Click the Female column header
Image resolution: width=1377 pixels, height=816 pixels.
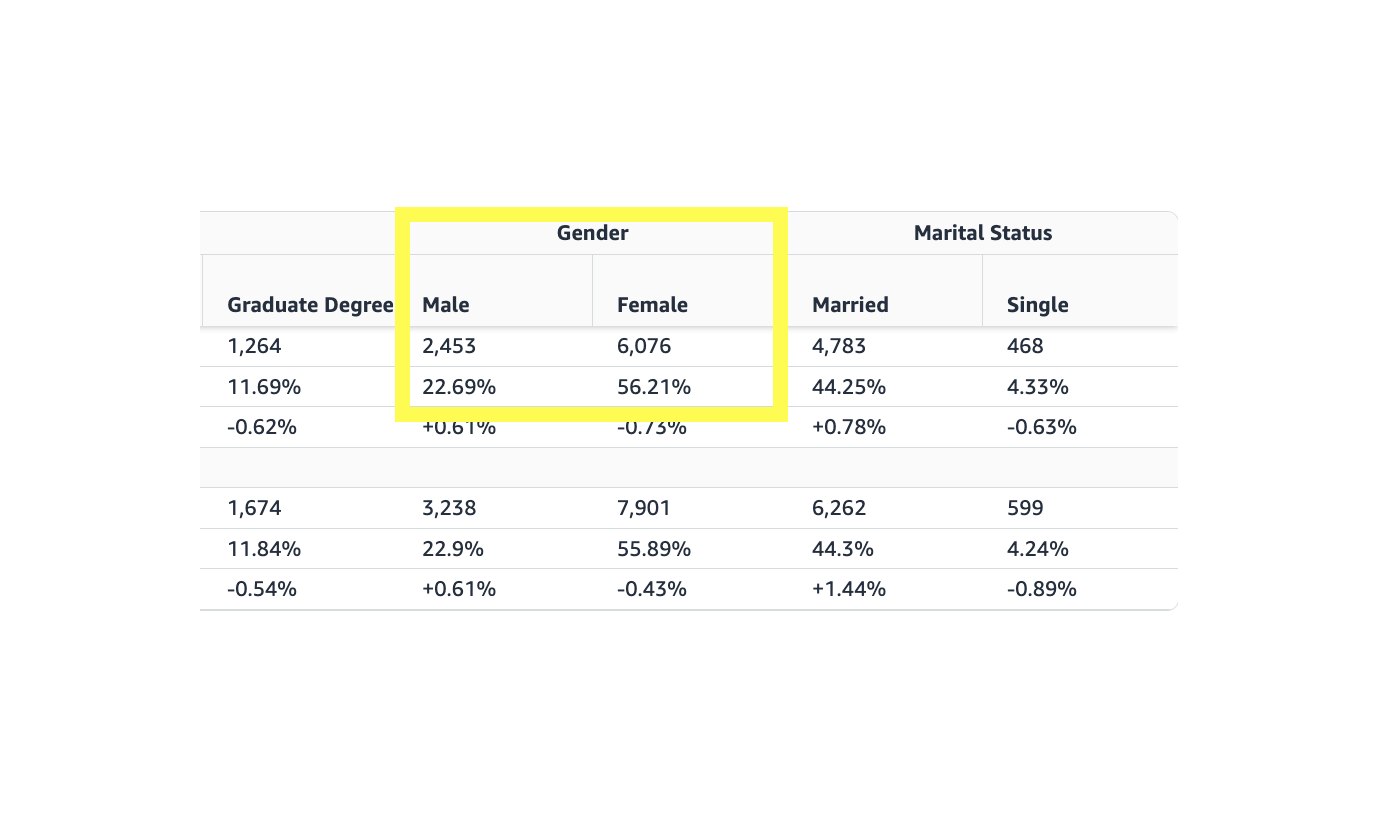pyautogui.click(x=652, y=305)
